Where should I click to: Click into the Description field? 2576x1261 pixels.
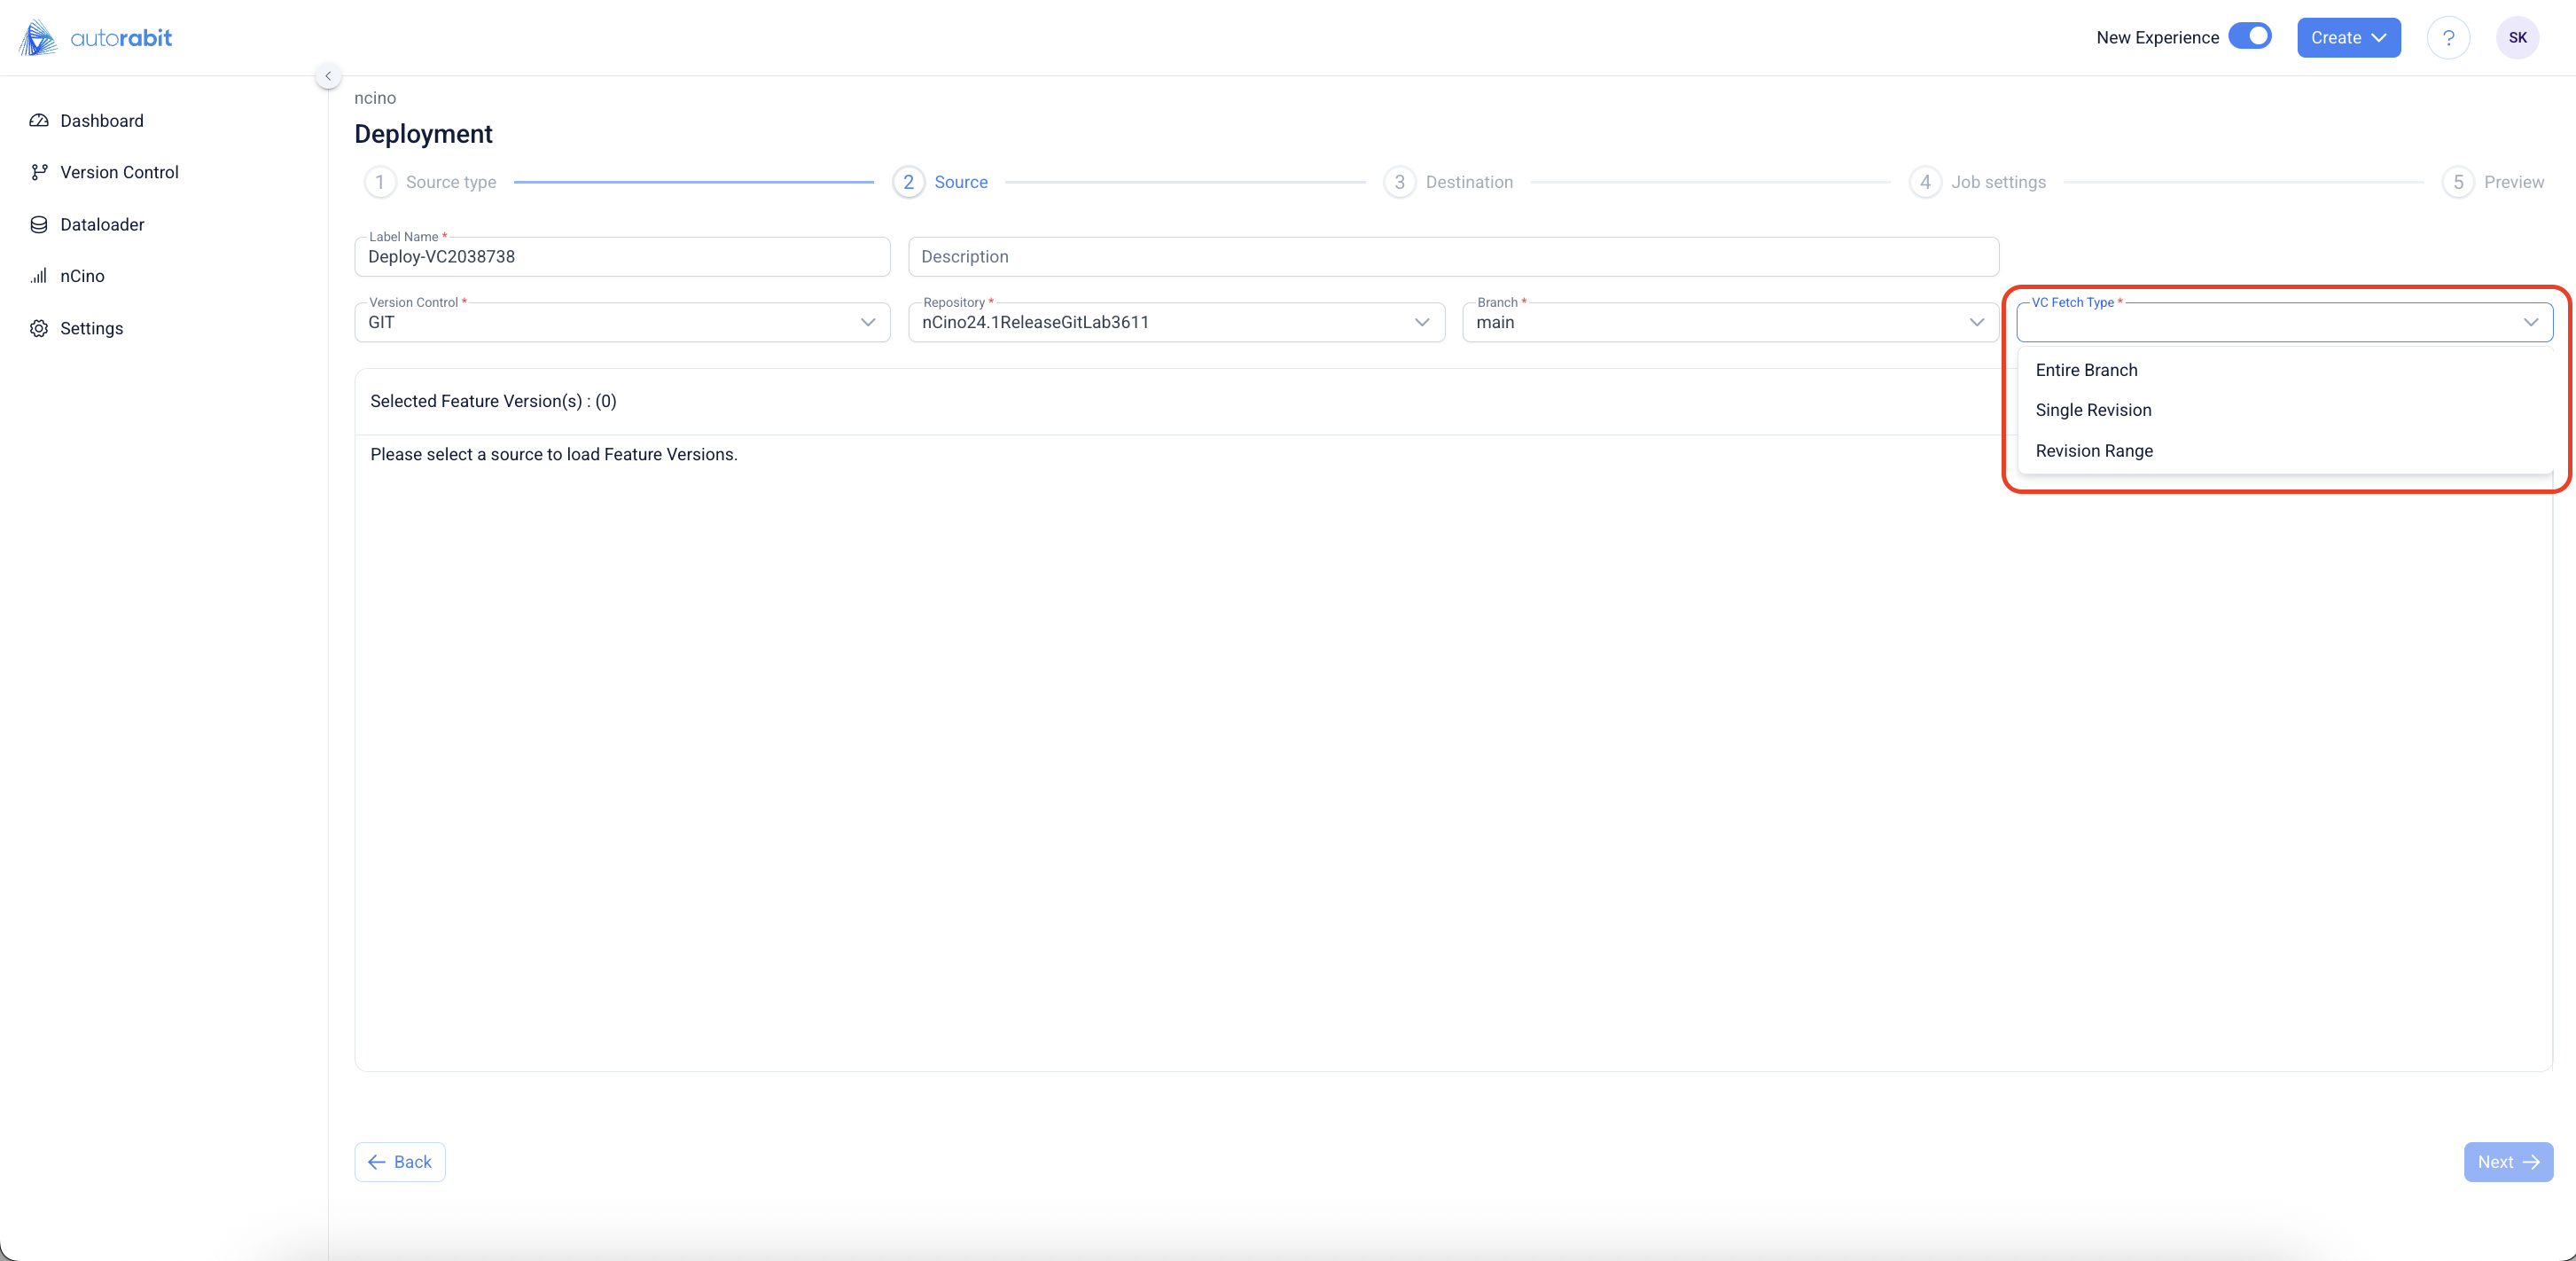1452,257
